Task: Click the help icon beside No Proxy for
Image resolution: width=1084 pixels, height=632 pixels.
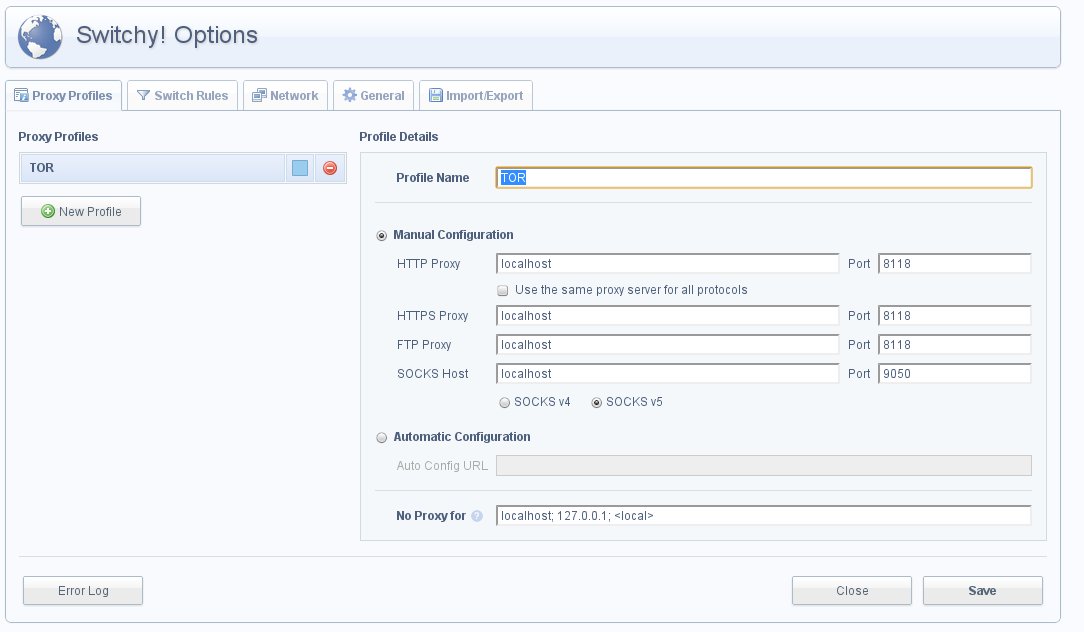Action: 477,516
